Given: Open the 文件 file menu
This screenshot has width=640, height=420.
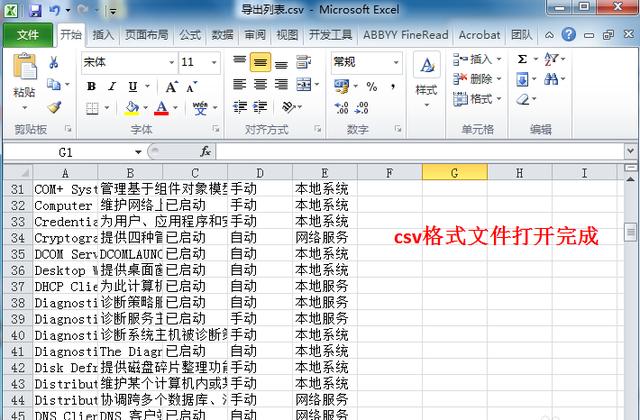Looking at the screenshot, I should click(x=27, y=35).
